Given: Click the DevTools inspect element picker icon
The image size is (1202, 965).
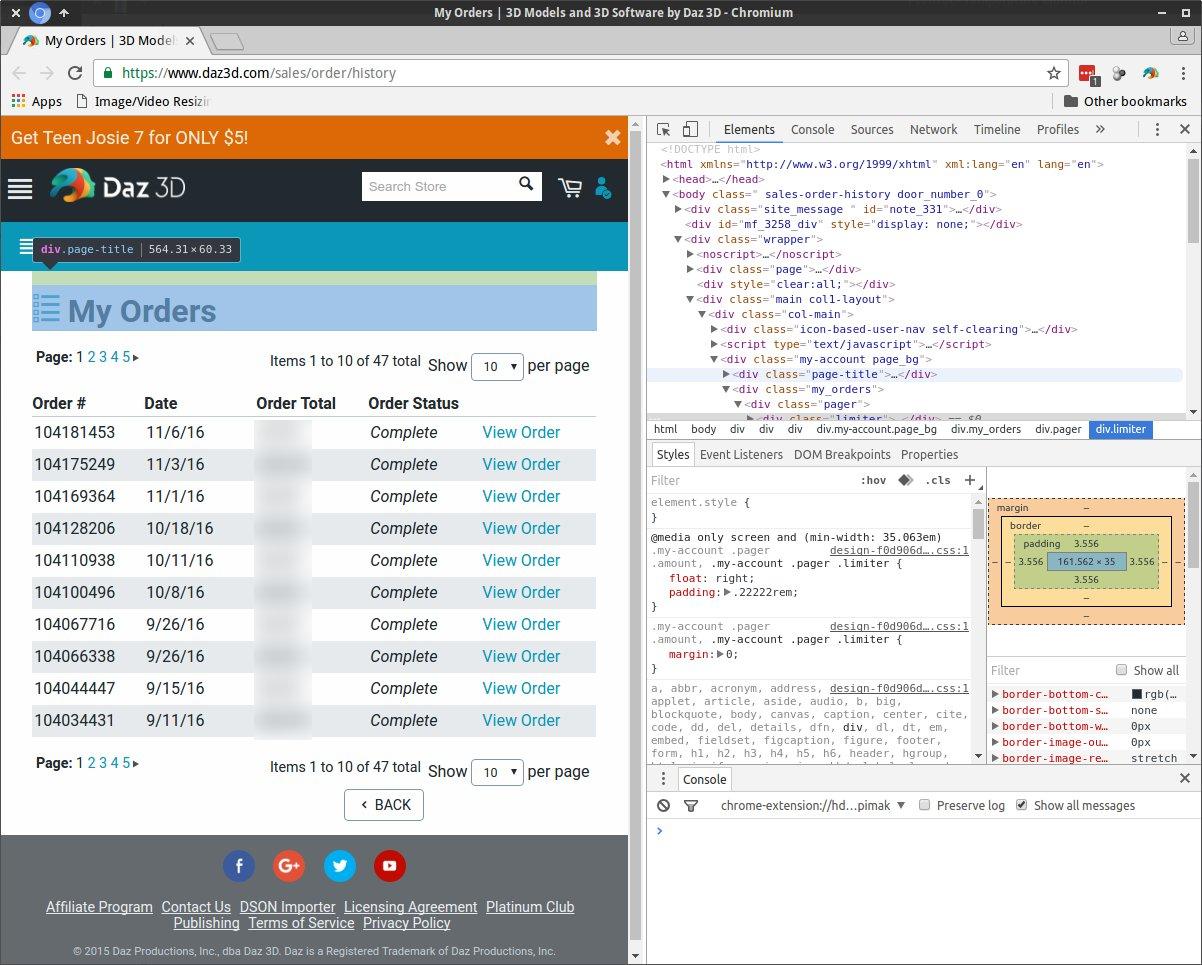Looking at the screenshot, I should click(x=663, y=130).
